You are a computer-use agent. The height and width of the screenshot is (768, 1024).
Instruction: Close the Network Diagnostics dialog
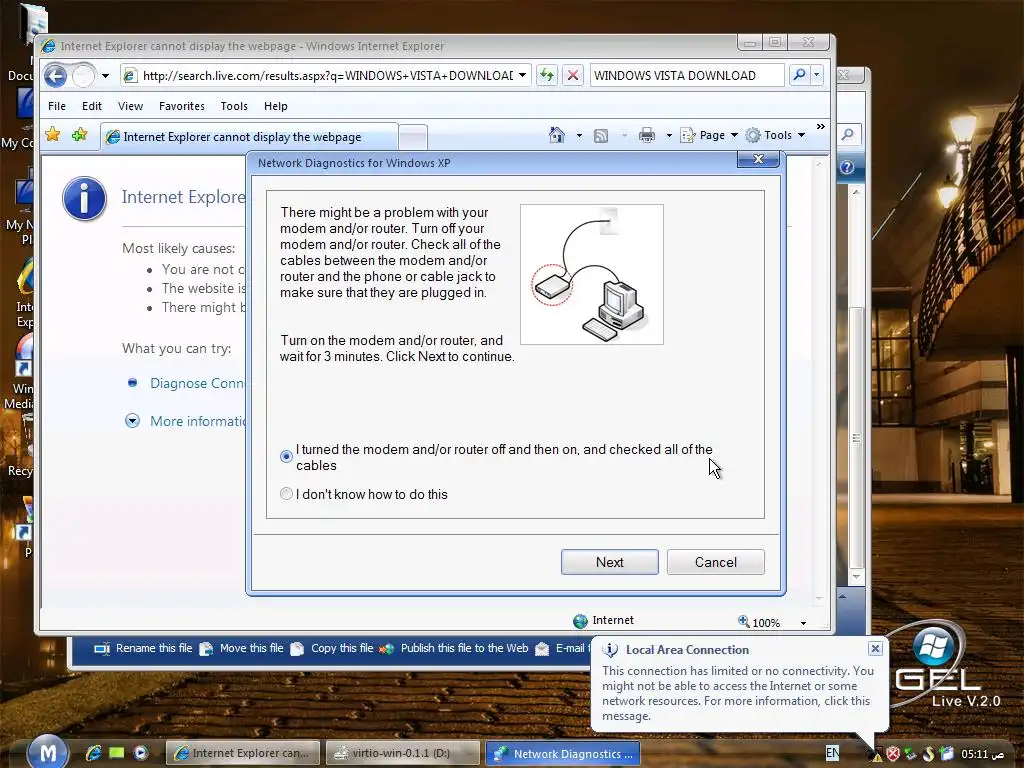758,159
